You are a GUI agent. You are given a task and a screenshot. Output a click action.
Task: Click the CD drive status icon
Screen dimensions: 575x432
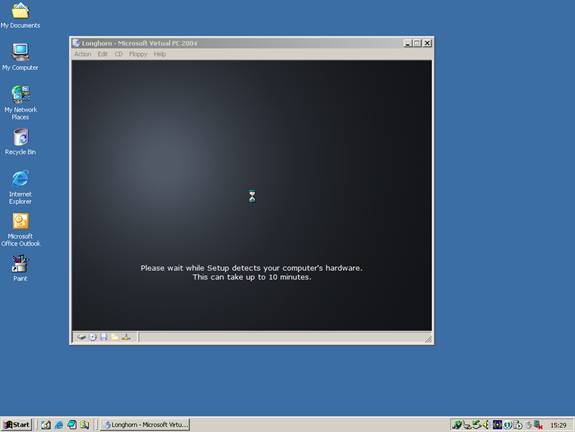pyautogui.click(x=93, y=337)
